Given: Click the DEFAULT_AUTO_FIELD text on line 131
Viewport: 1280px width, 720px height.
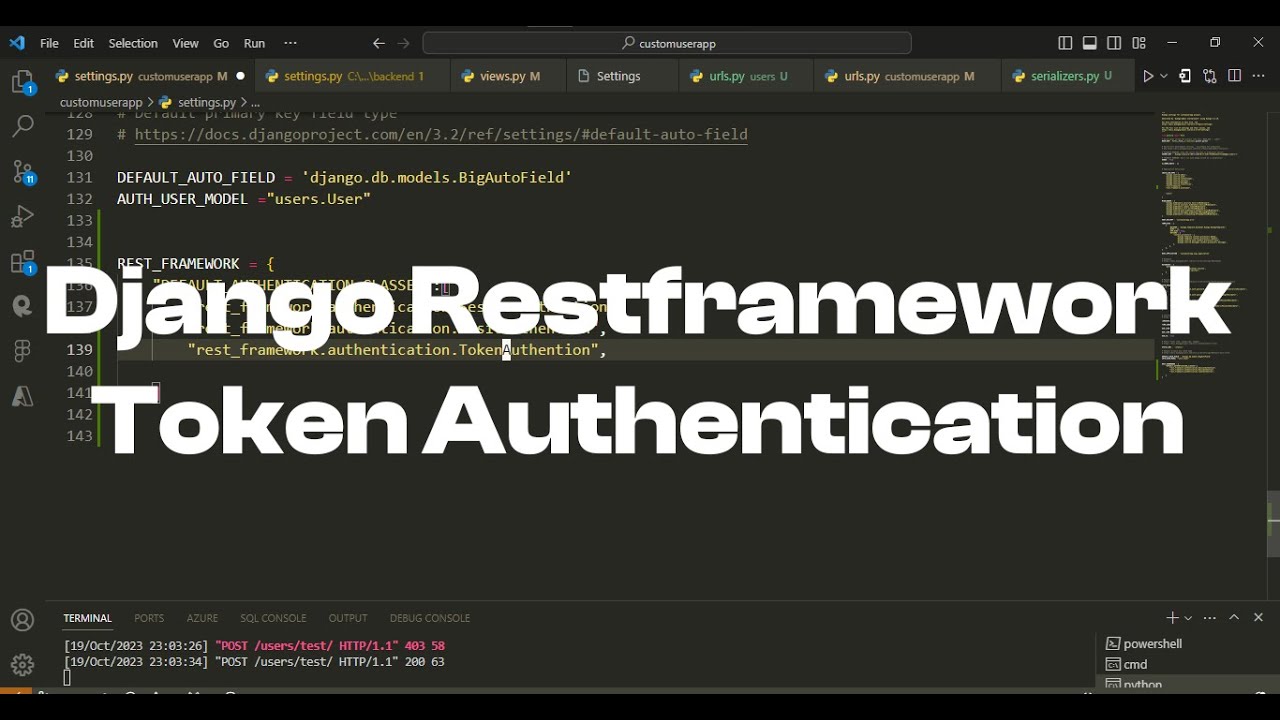Looking at the screenshot, I should pyautogui.click(x=196, y=177).
